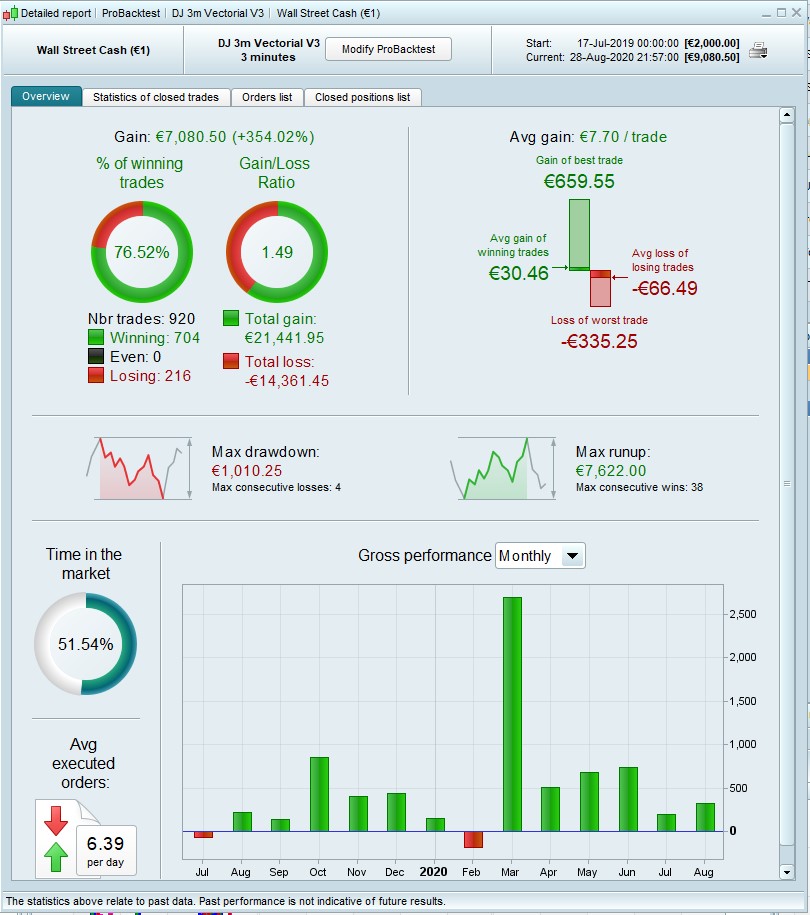
Task: Open the Closed positions list tab
Action: [362, 97]
